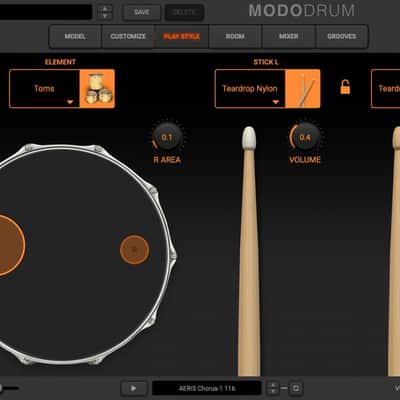Click the groove up/down stepper arrows
400x400 pixels.
[x=273, y=388]
